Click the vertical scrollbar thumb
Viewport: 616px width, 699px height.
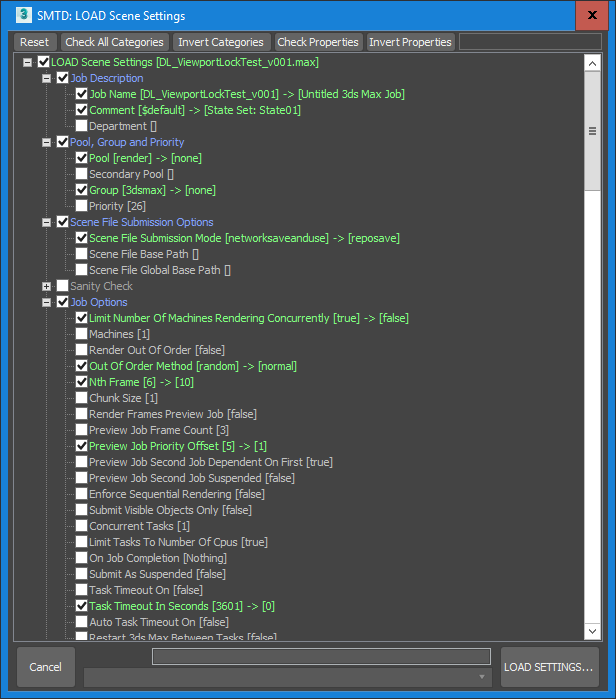tap(592, 131)
